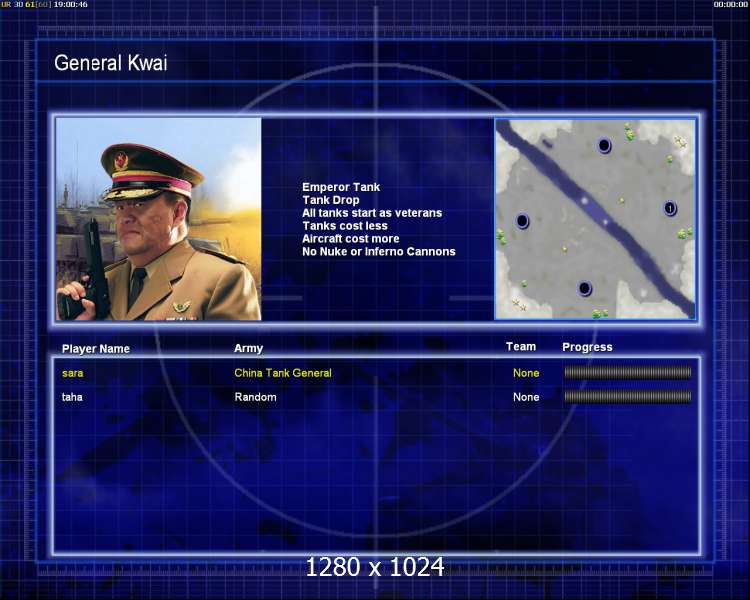Click sara's loading progress bar

(628, 372)
